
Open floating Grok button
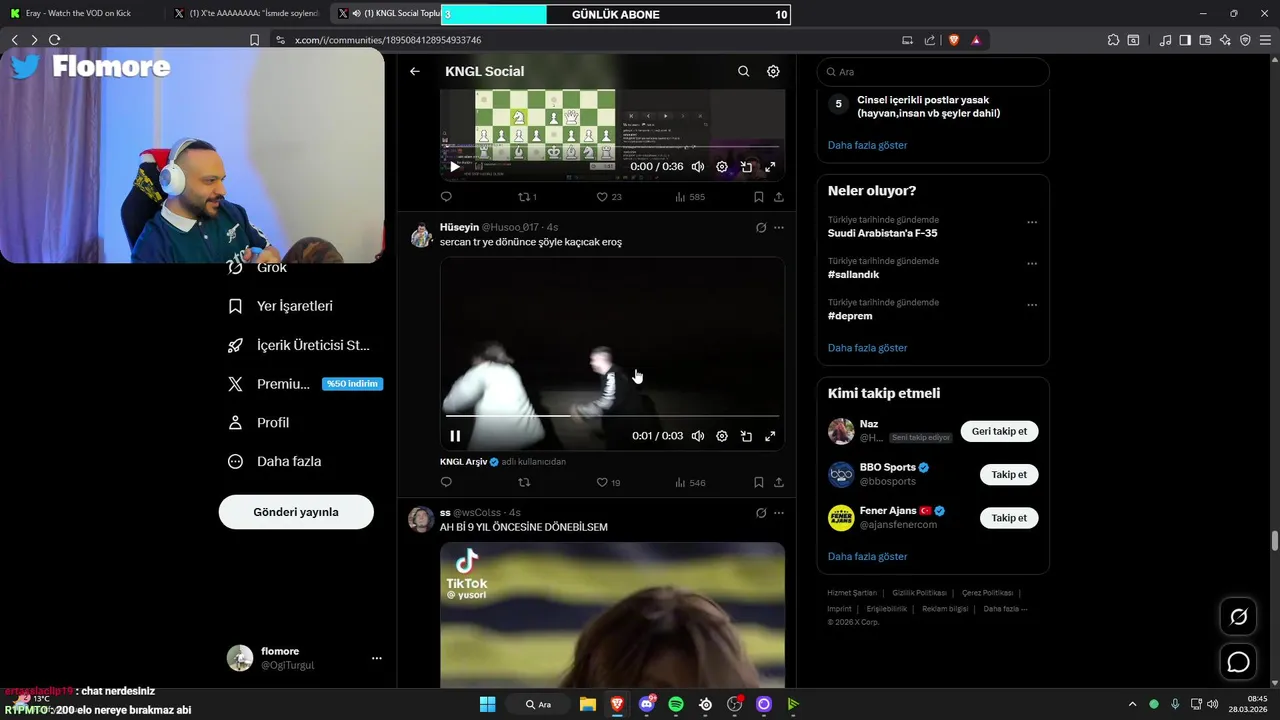[1238, 617]
